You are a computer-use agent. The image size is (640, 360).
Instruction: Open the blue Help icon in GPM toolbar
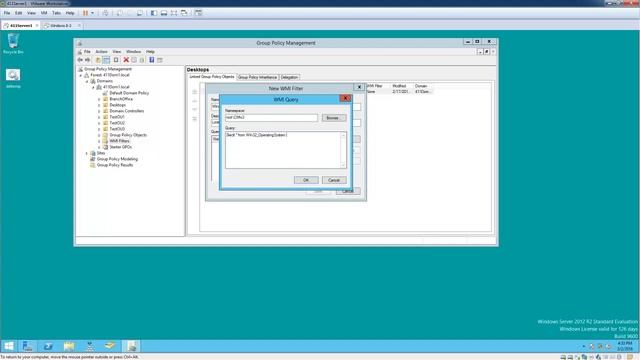pyautogui.click(x=151, y=60)
